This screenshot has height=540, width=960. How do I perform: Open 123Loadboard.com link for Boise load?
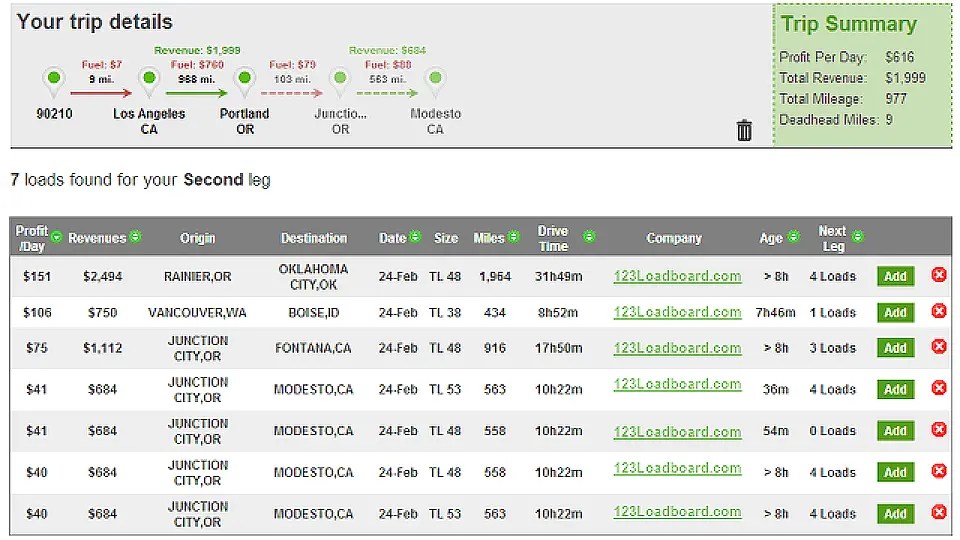click(677, 312)
